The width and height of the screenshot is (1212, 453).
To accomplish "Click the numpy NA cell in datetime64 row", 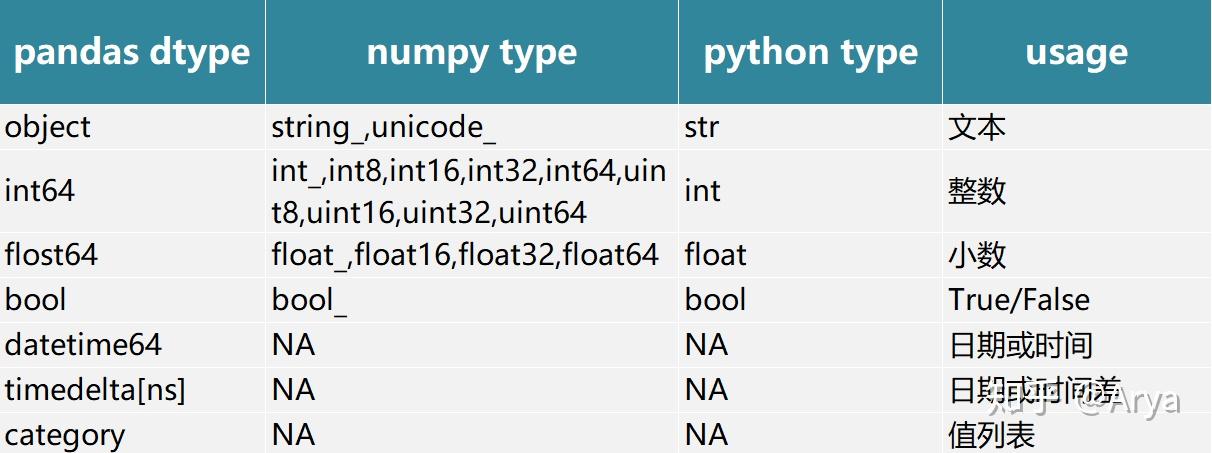I will pyautogui.click(x=472, y=345).
